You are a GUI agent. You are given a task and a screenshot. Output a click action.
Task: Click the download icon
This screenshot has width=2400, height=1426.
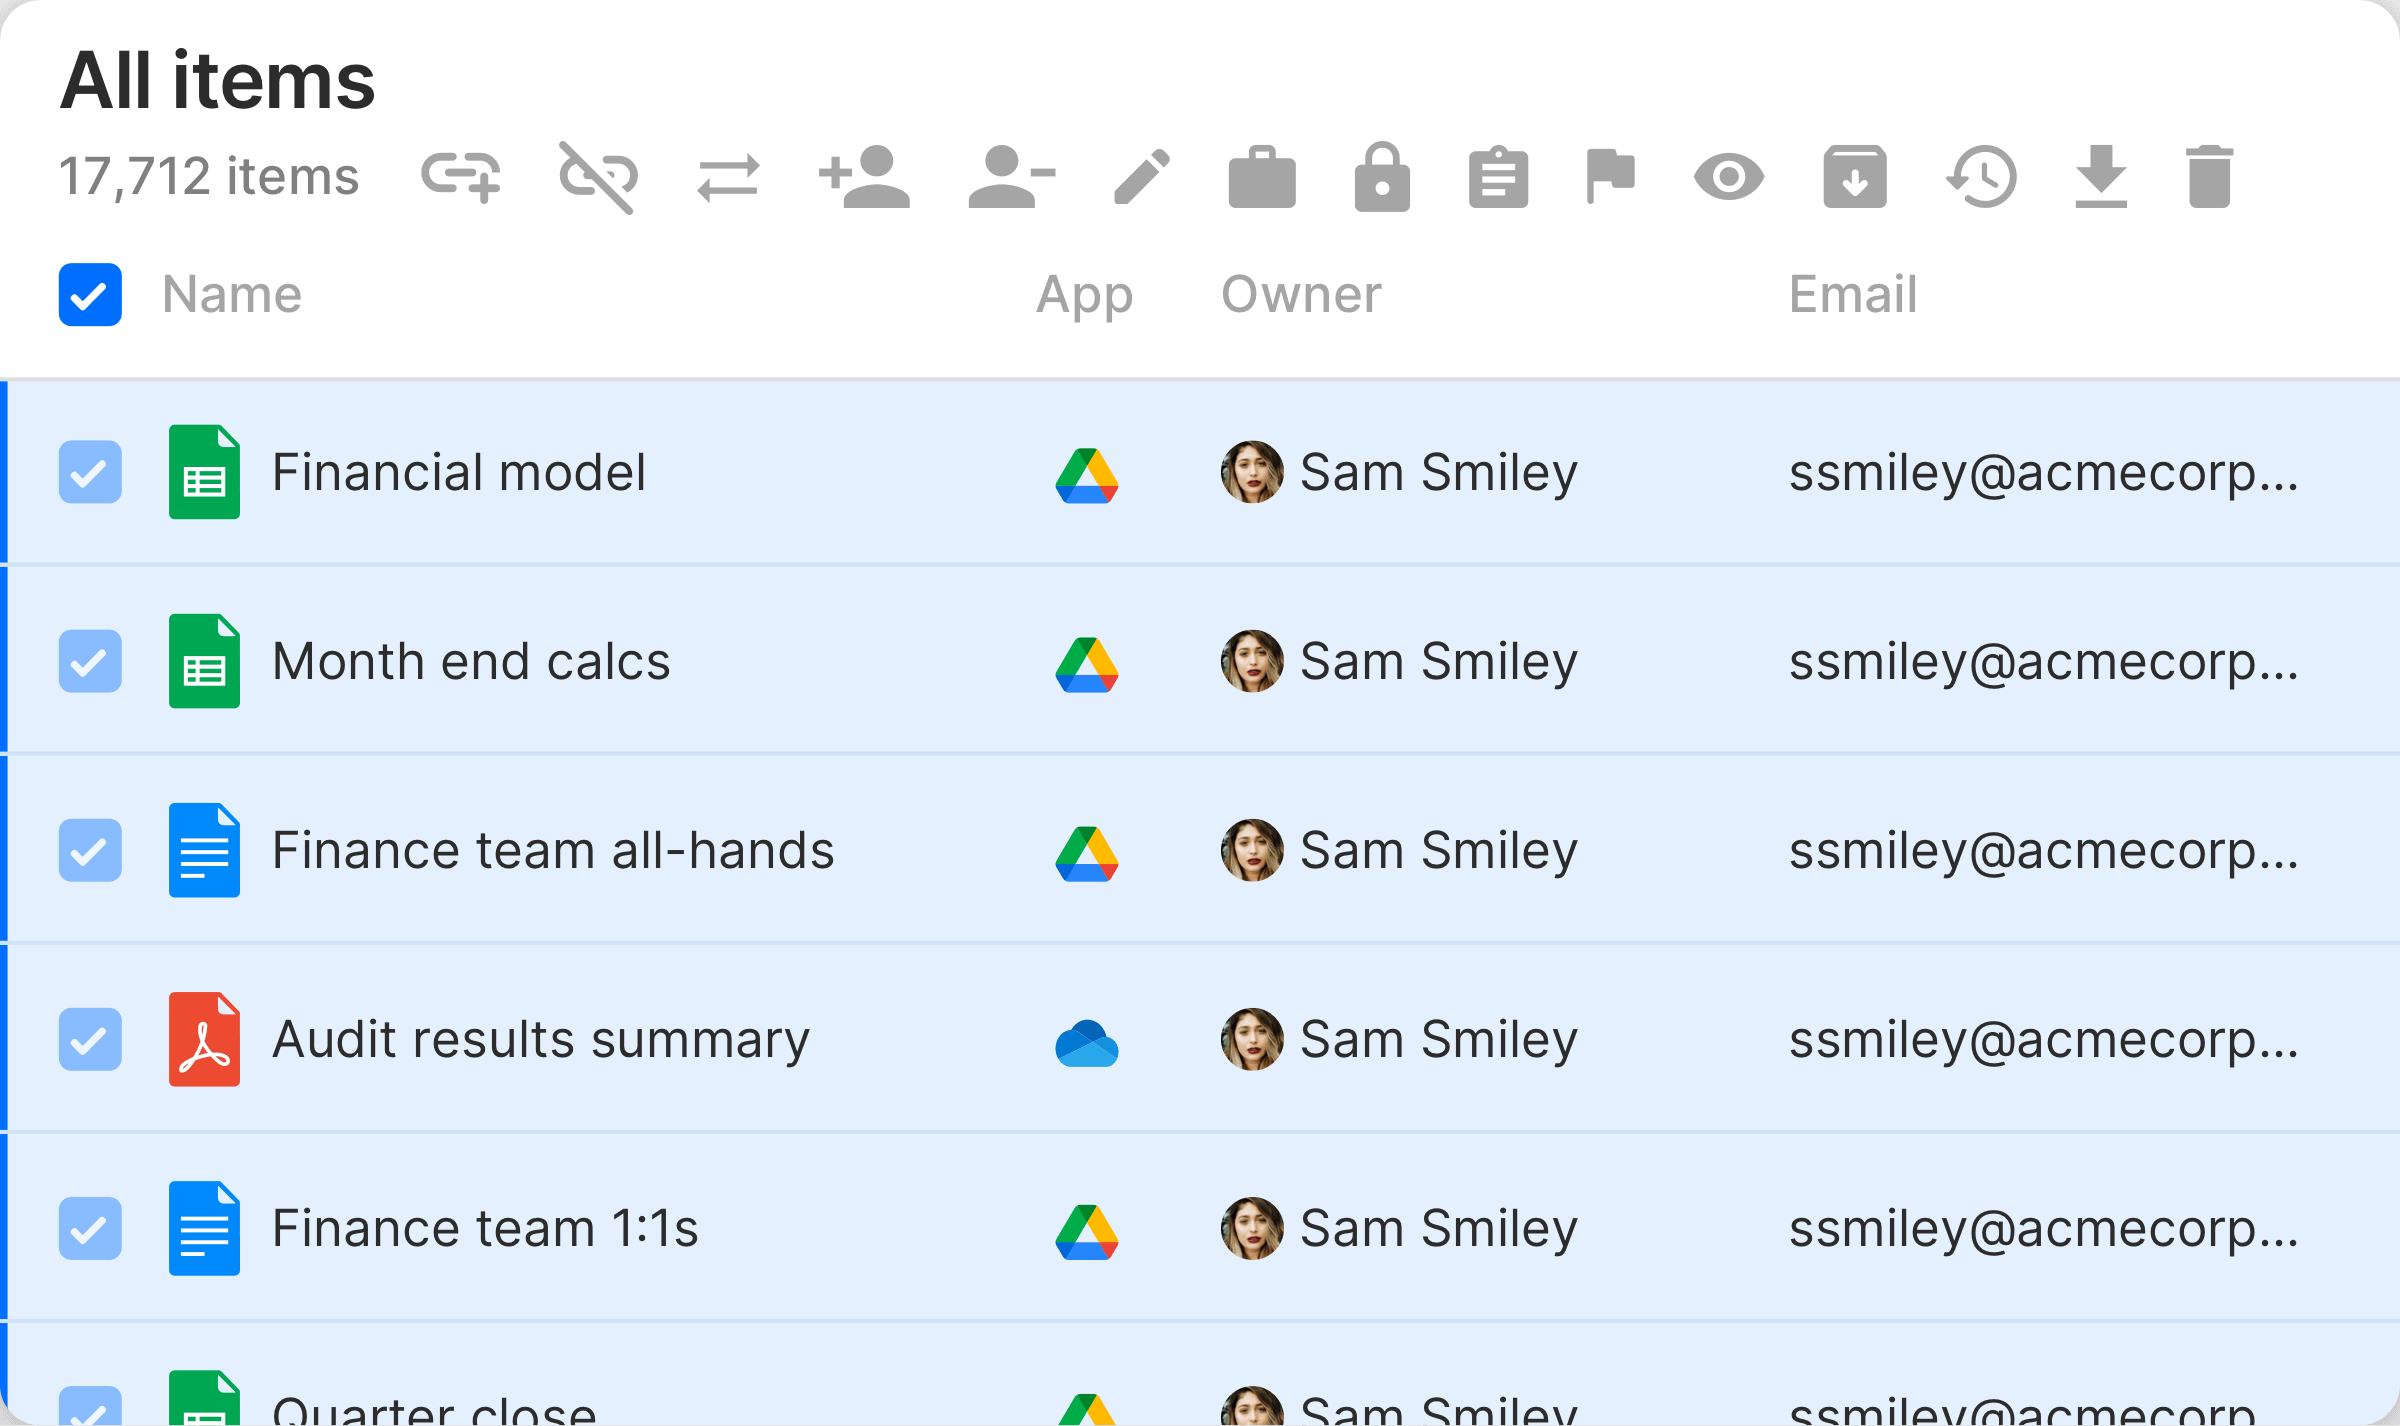(2102, 177)
